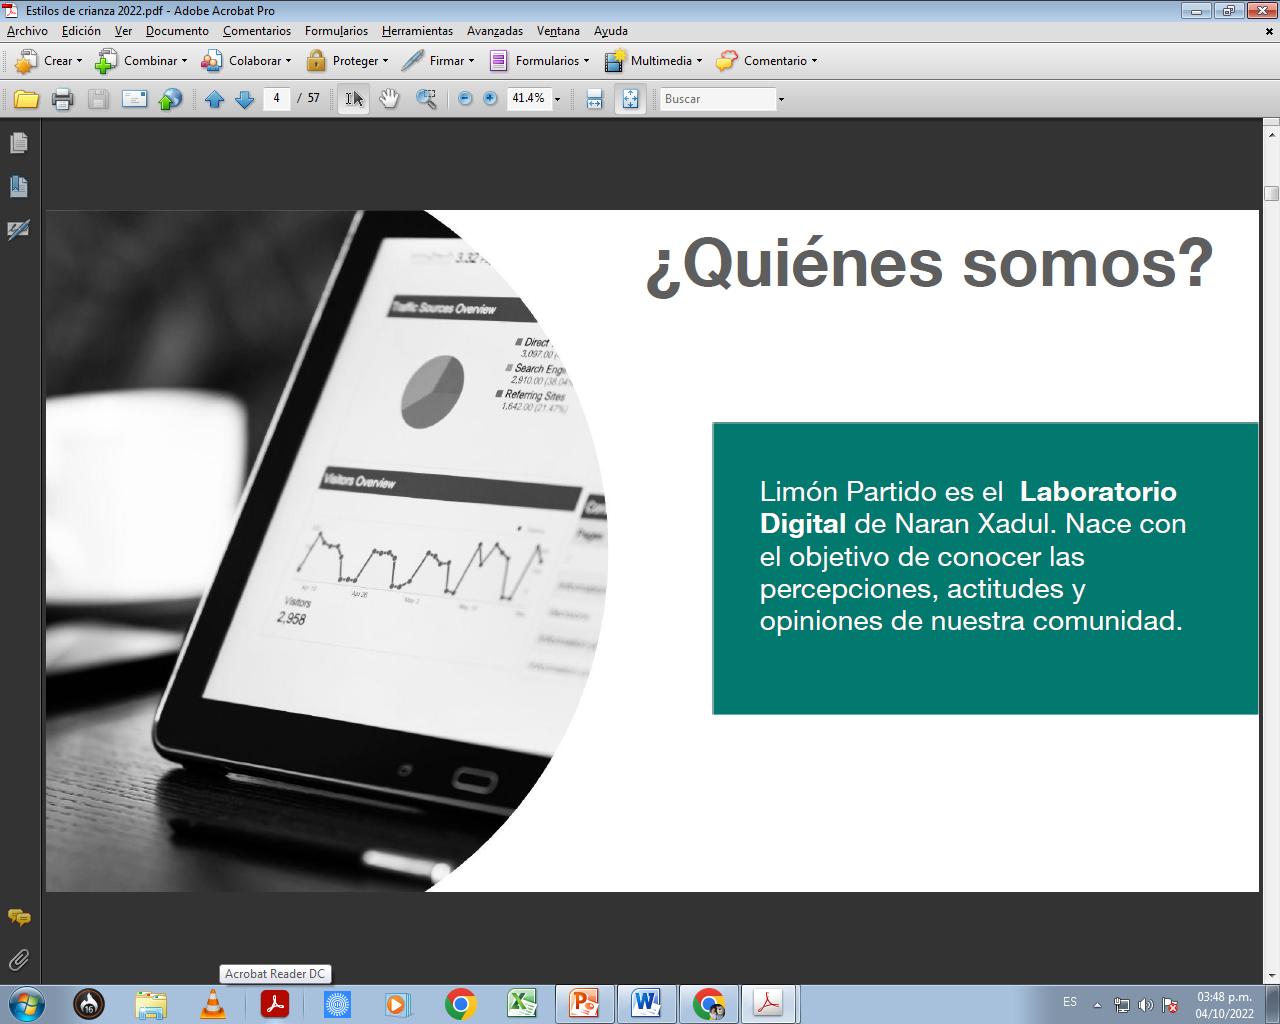Send the PDF by email using envelope icon

pyautogui.click(x=134, y=99)
